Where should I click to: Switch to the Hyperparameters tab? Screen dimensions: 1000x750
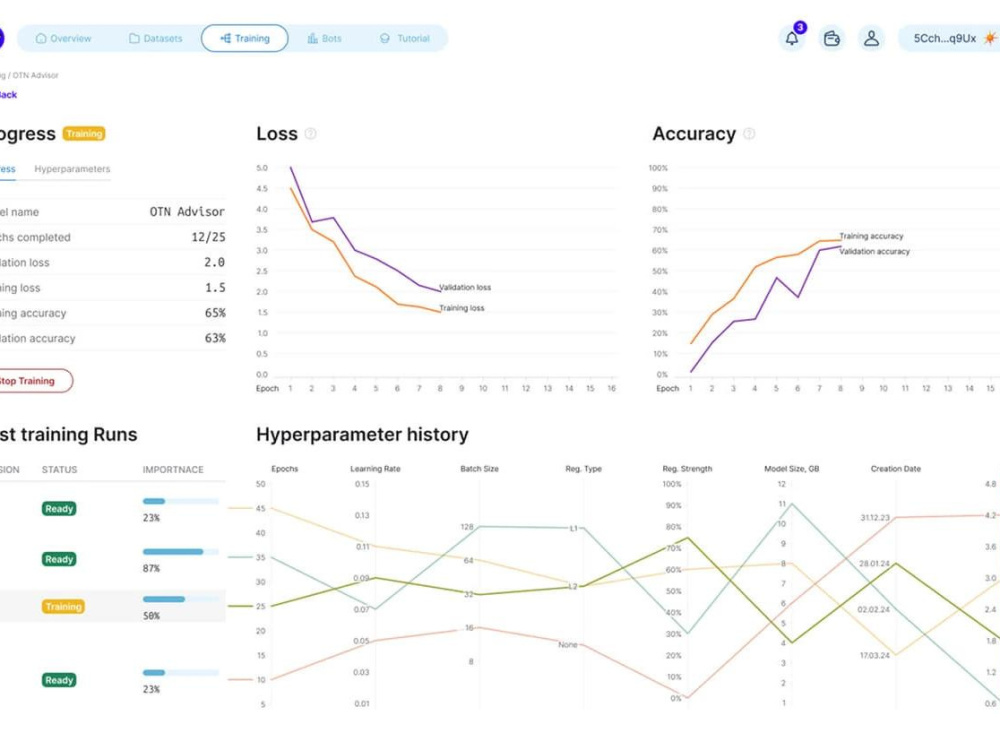[x=72, y=169]
